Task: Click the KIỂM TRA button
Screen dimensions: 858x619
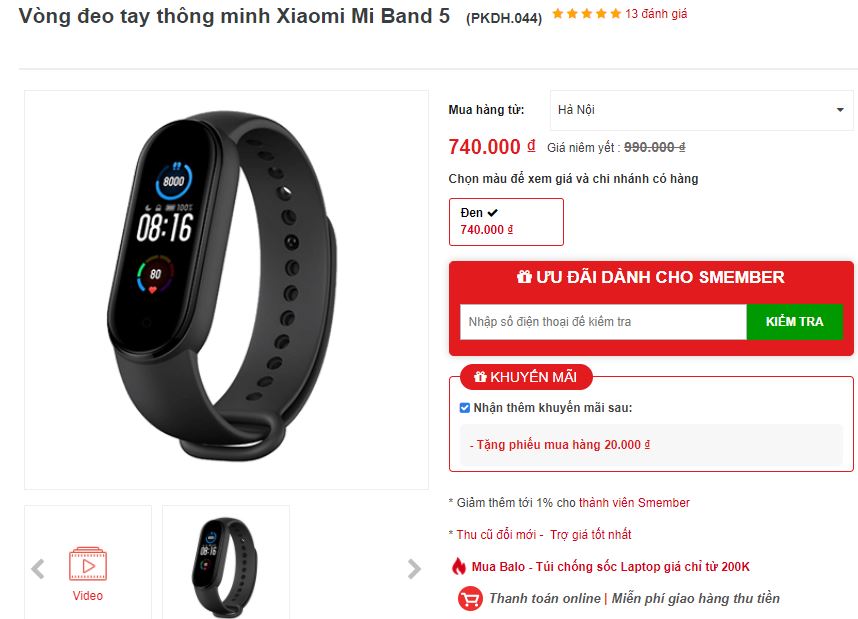Action: (x=795, y=322)
